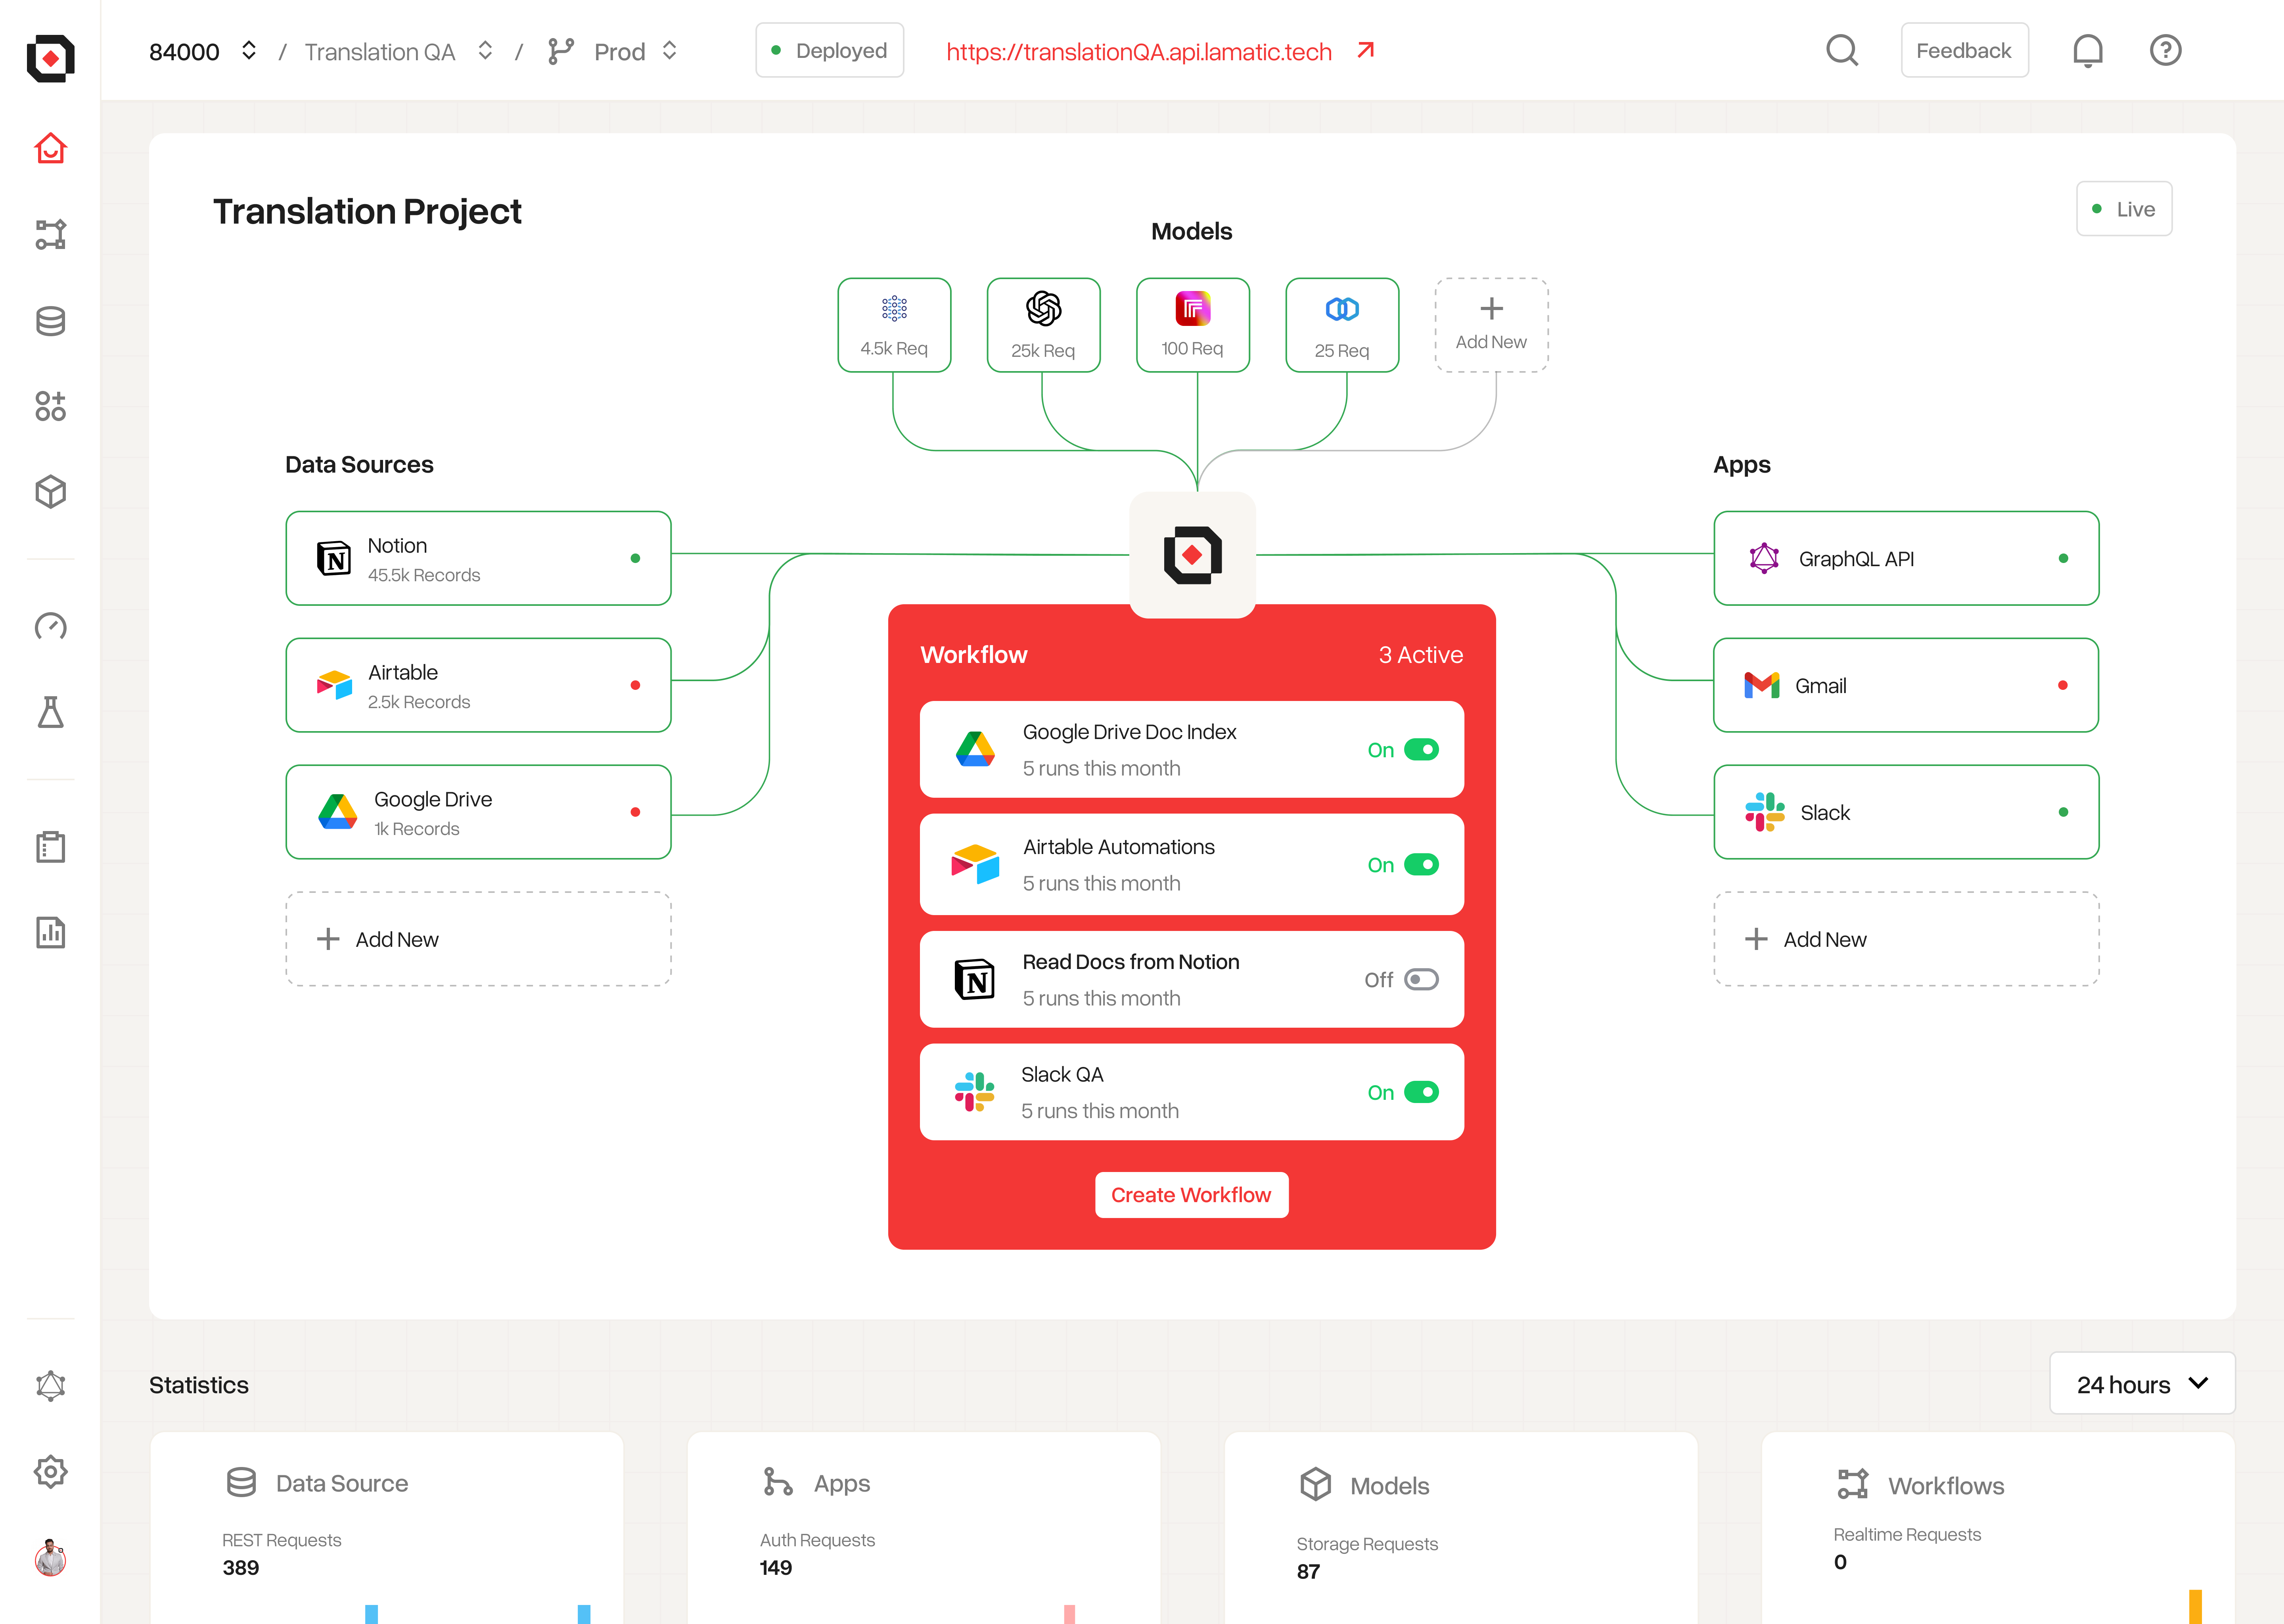2284x1624 pixels.
Task: Open the help question mark icon
Action: tap(2166, 50)
